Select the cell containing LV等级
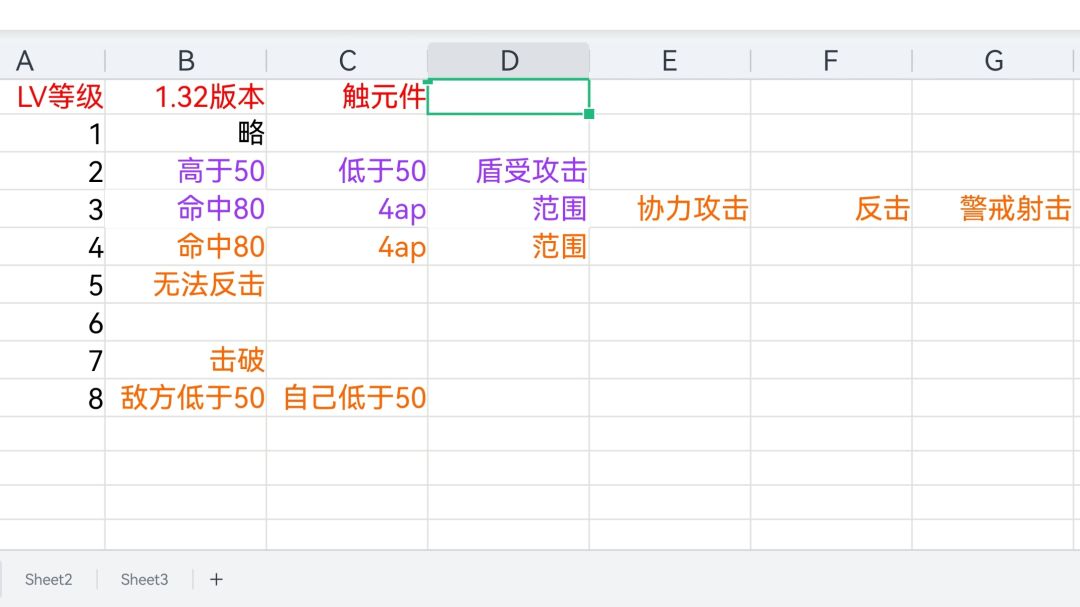Screen dimensions: 1080x607 (60, 97)
